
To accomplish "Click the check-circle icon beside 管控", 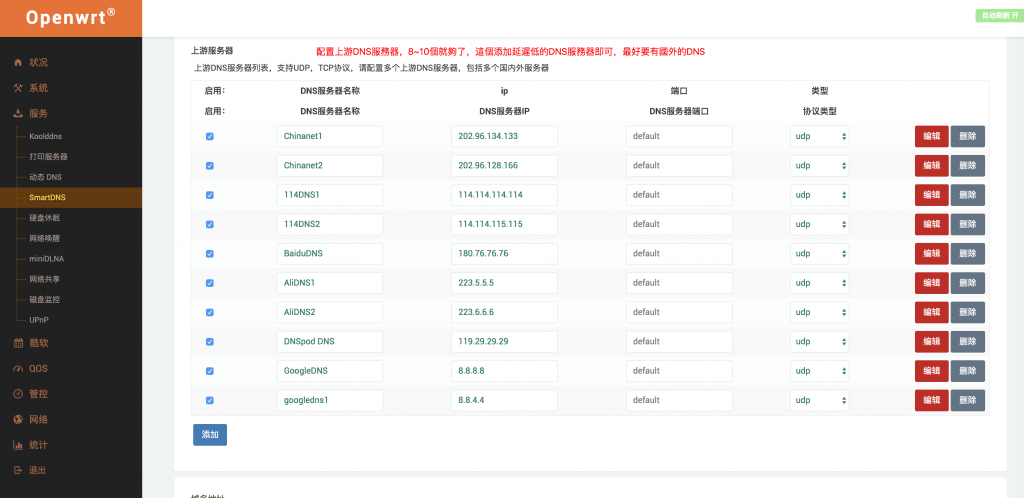I will point(18,394).
